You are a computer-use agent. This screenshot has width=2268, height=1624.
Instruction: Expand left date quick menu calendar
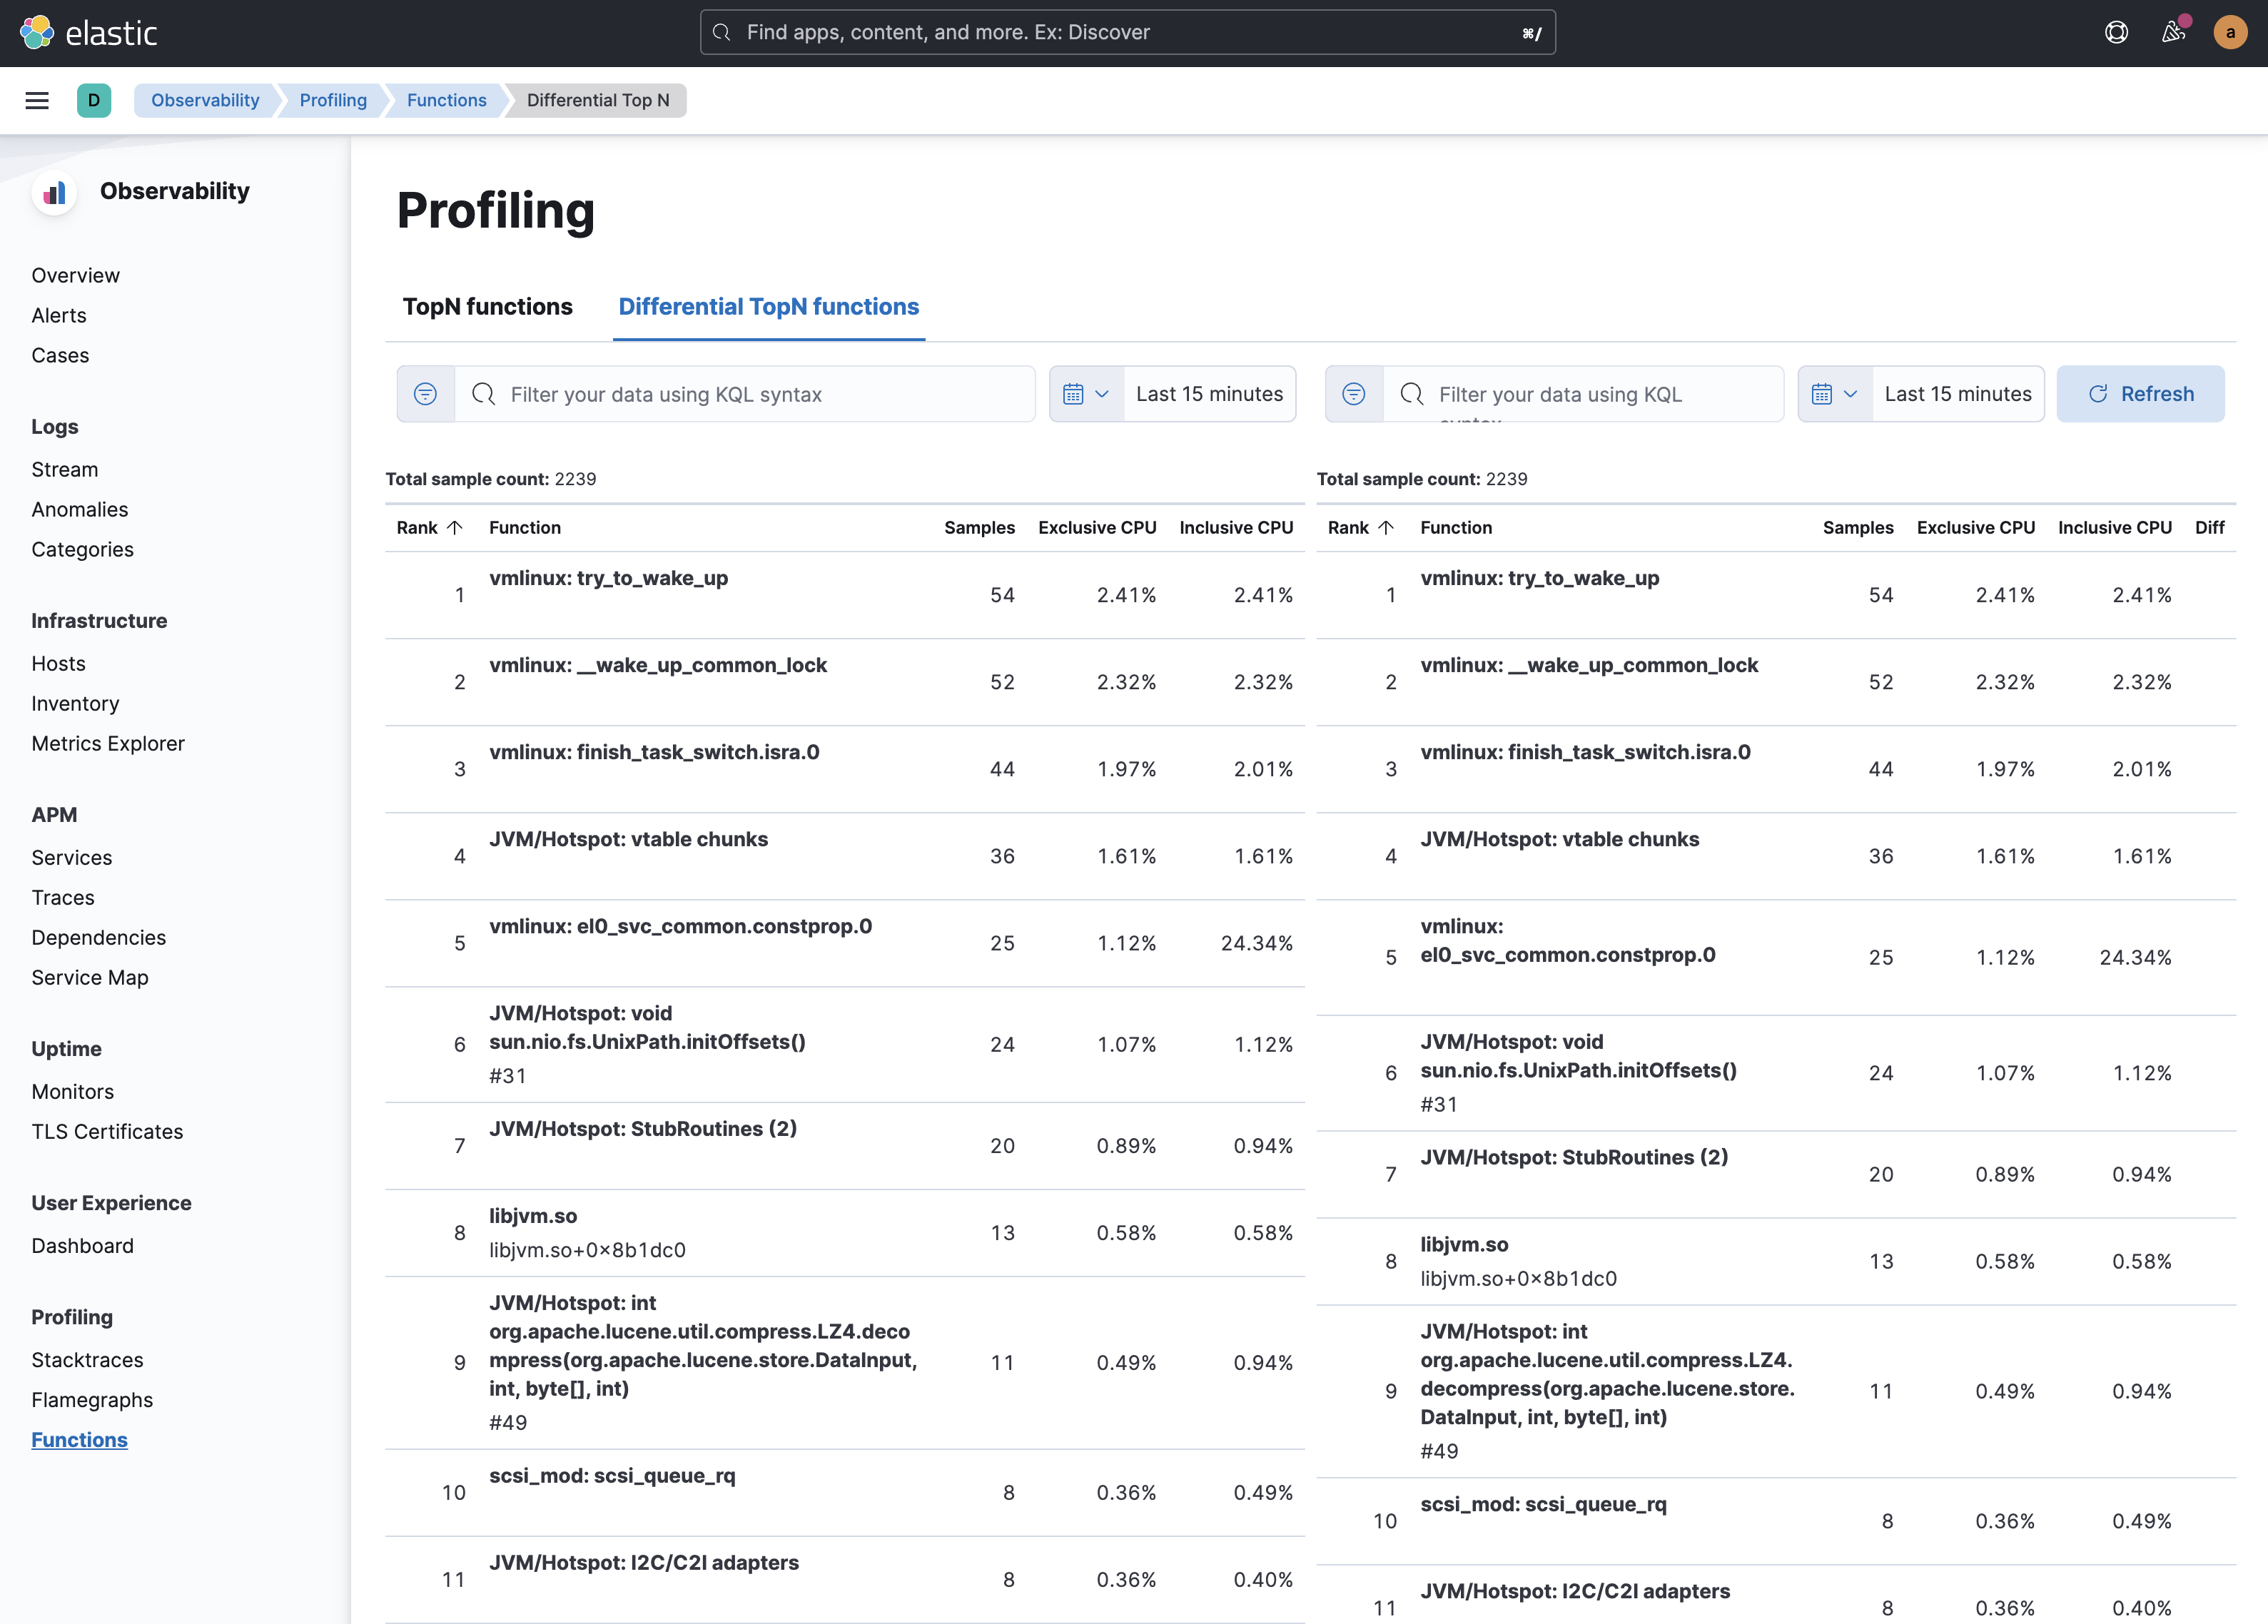point(1086,394)
